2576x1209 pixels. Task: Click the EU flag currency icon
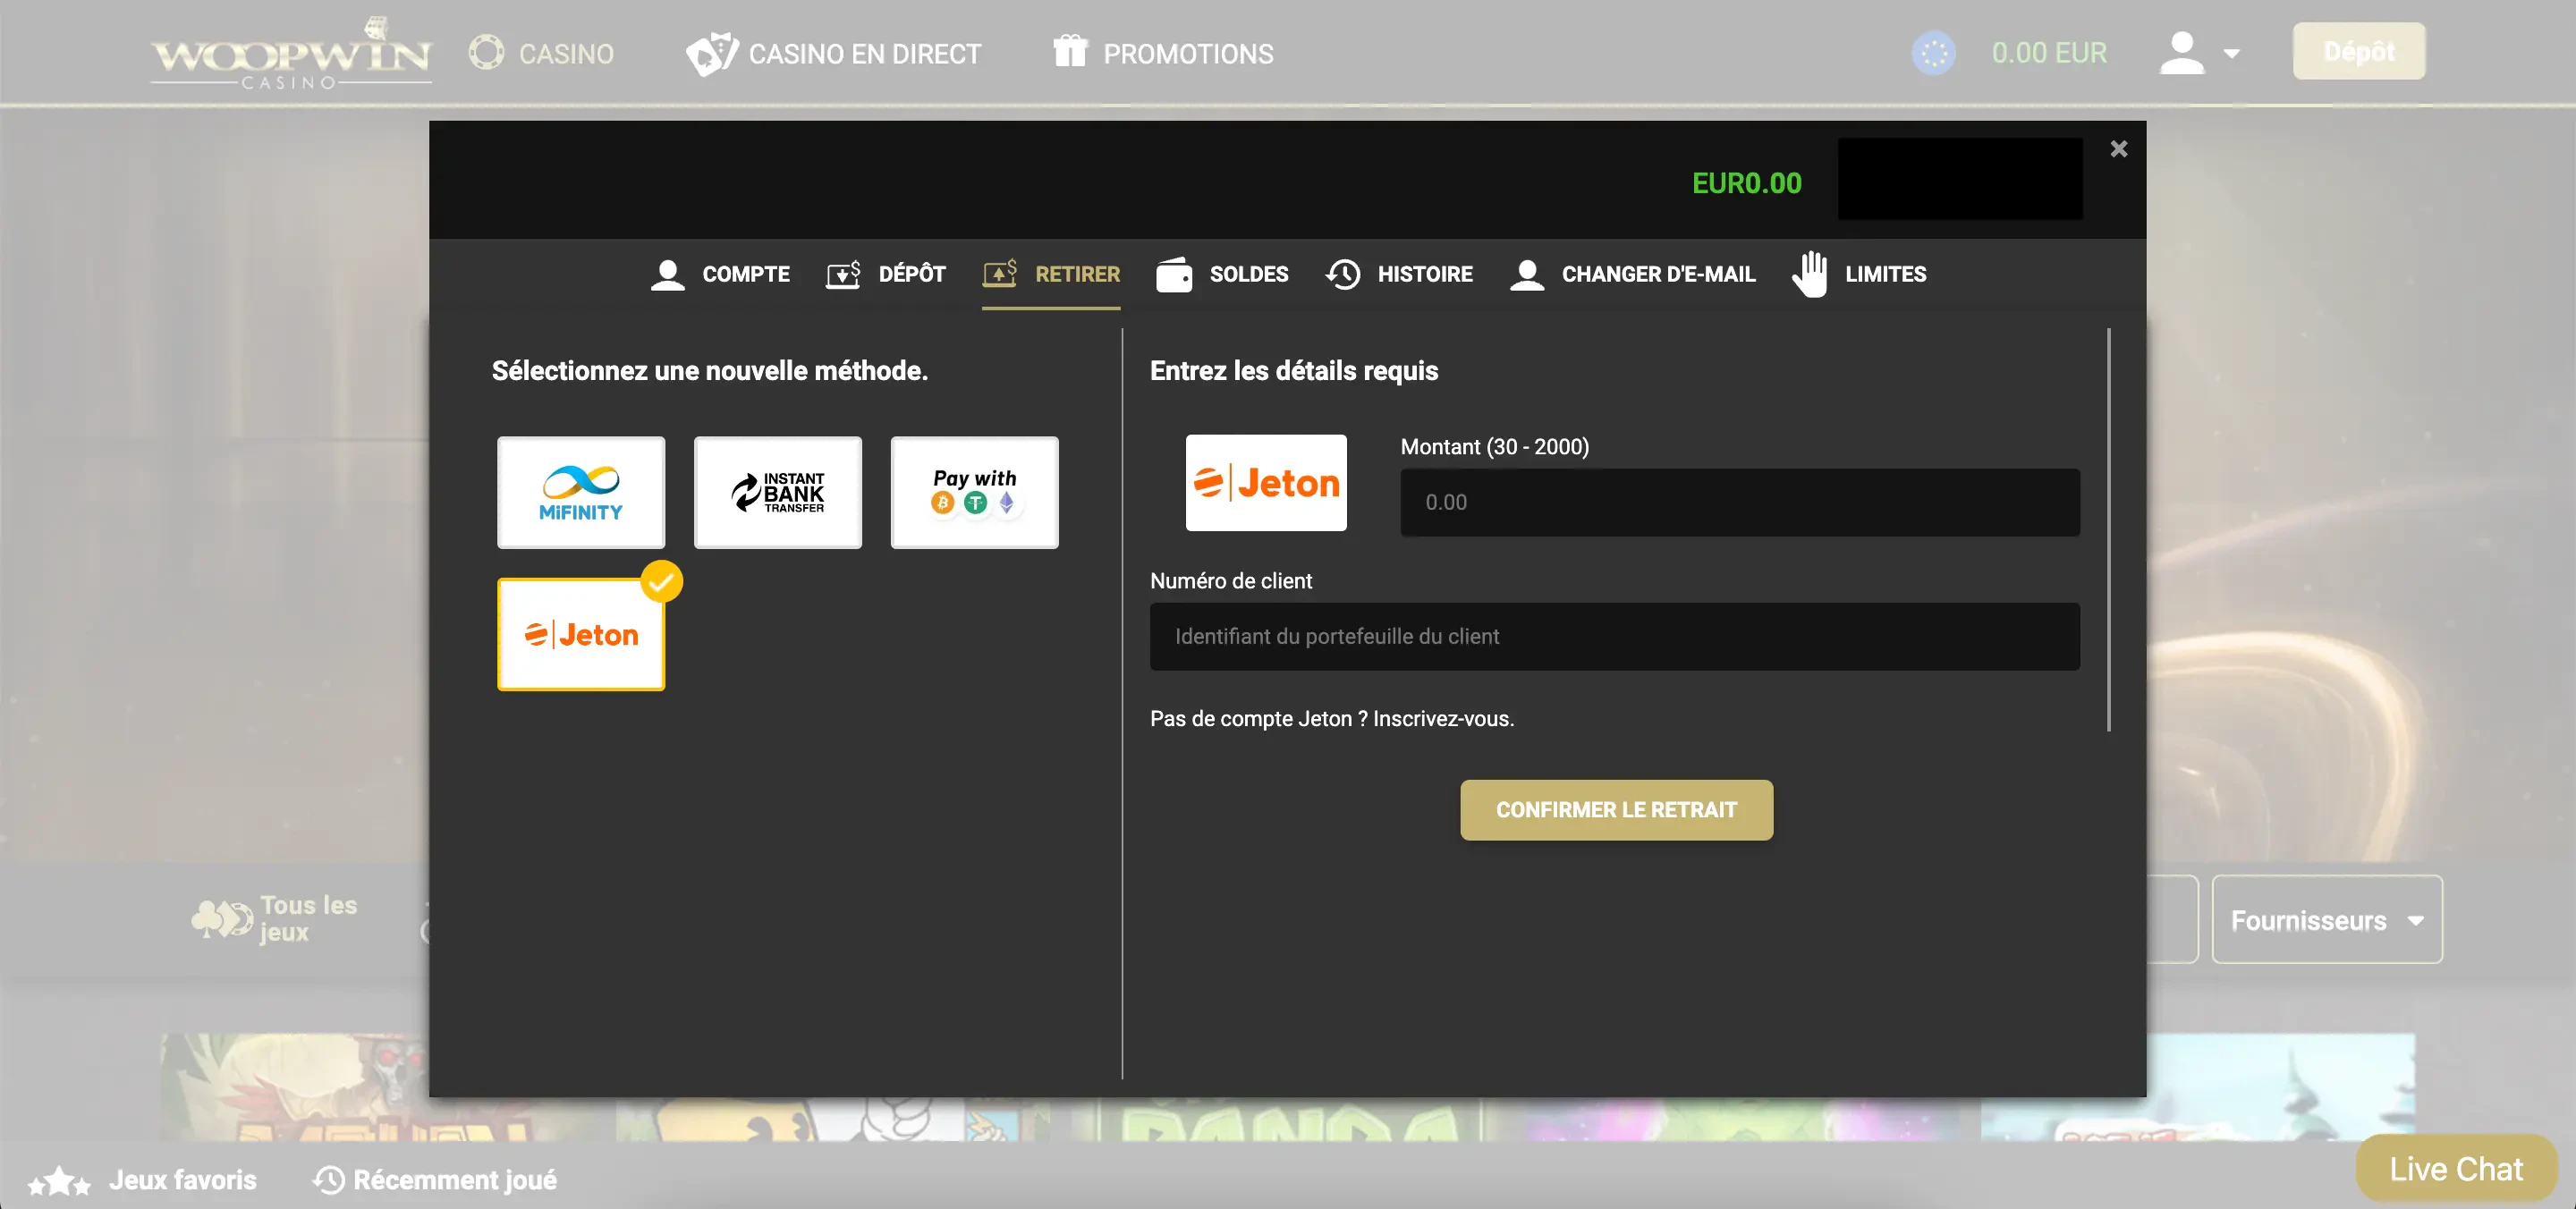1932,53
